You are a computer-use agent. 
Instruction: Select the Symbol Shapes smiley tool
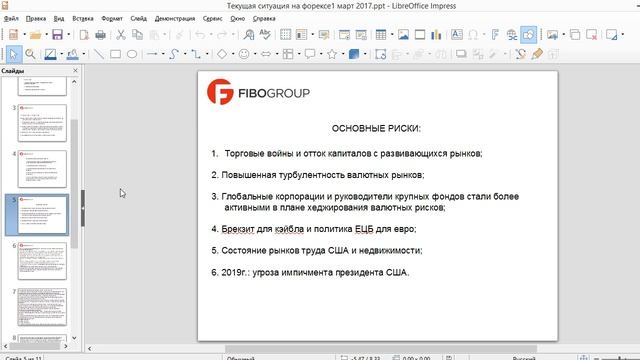coord(244,54)
